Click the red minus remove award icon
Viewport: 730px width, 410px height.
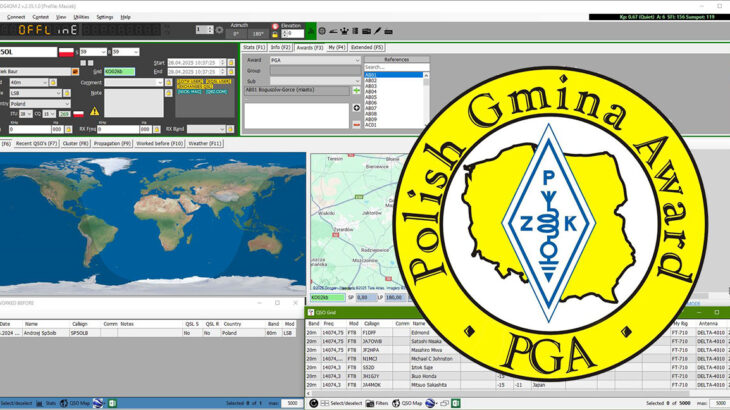pos(357,123)
